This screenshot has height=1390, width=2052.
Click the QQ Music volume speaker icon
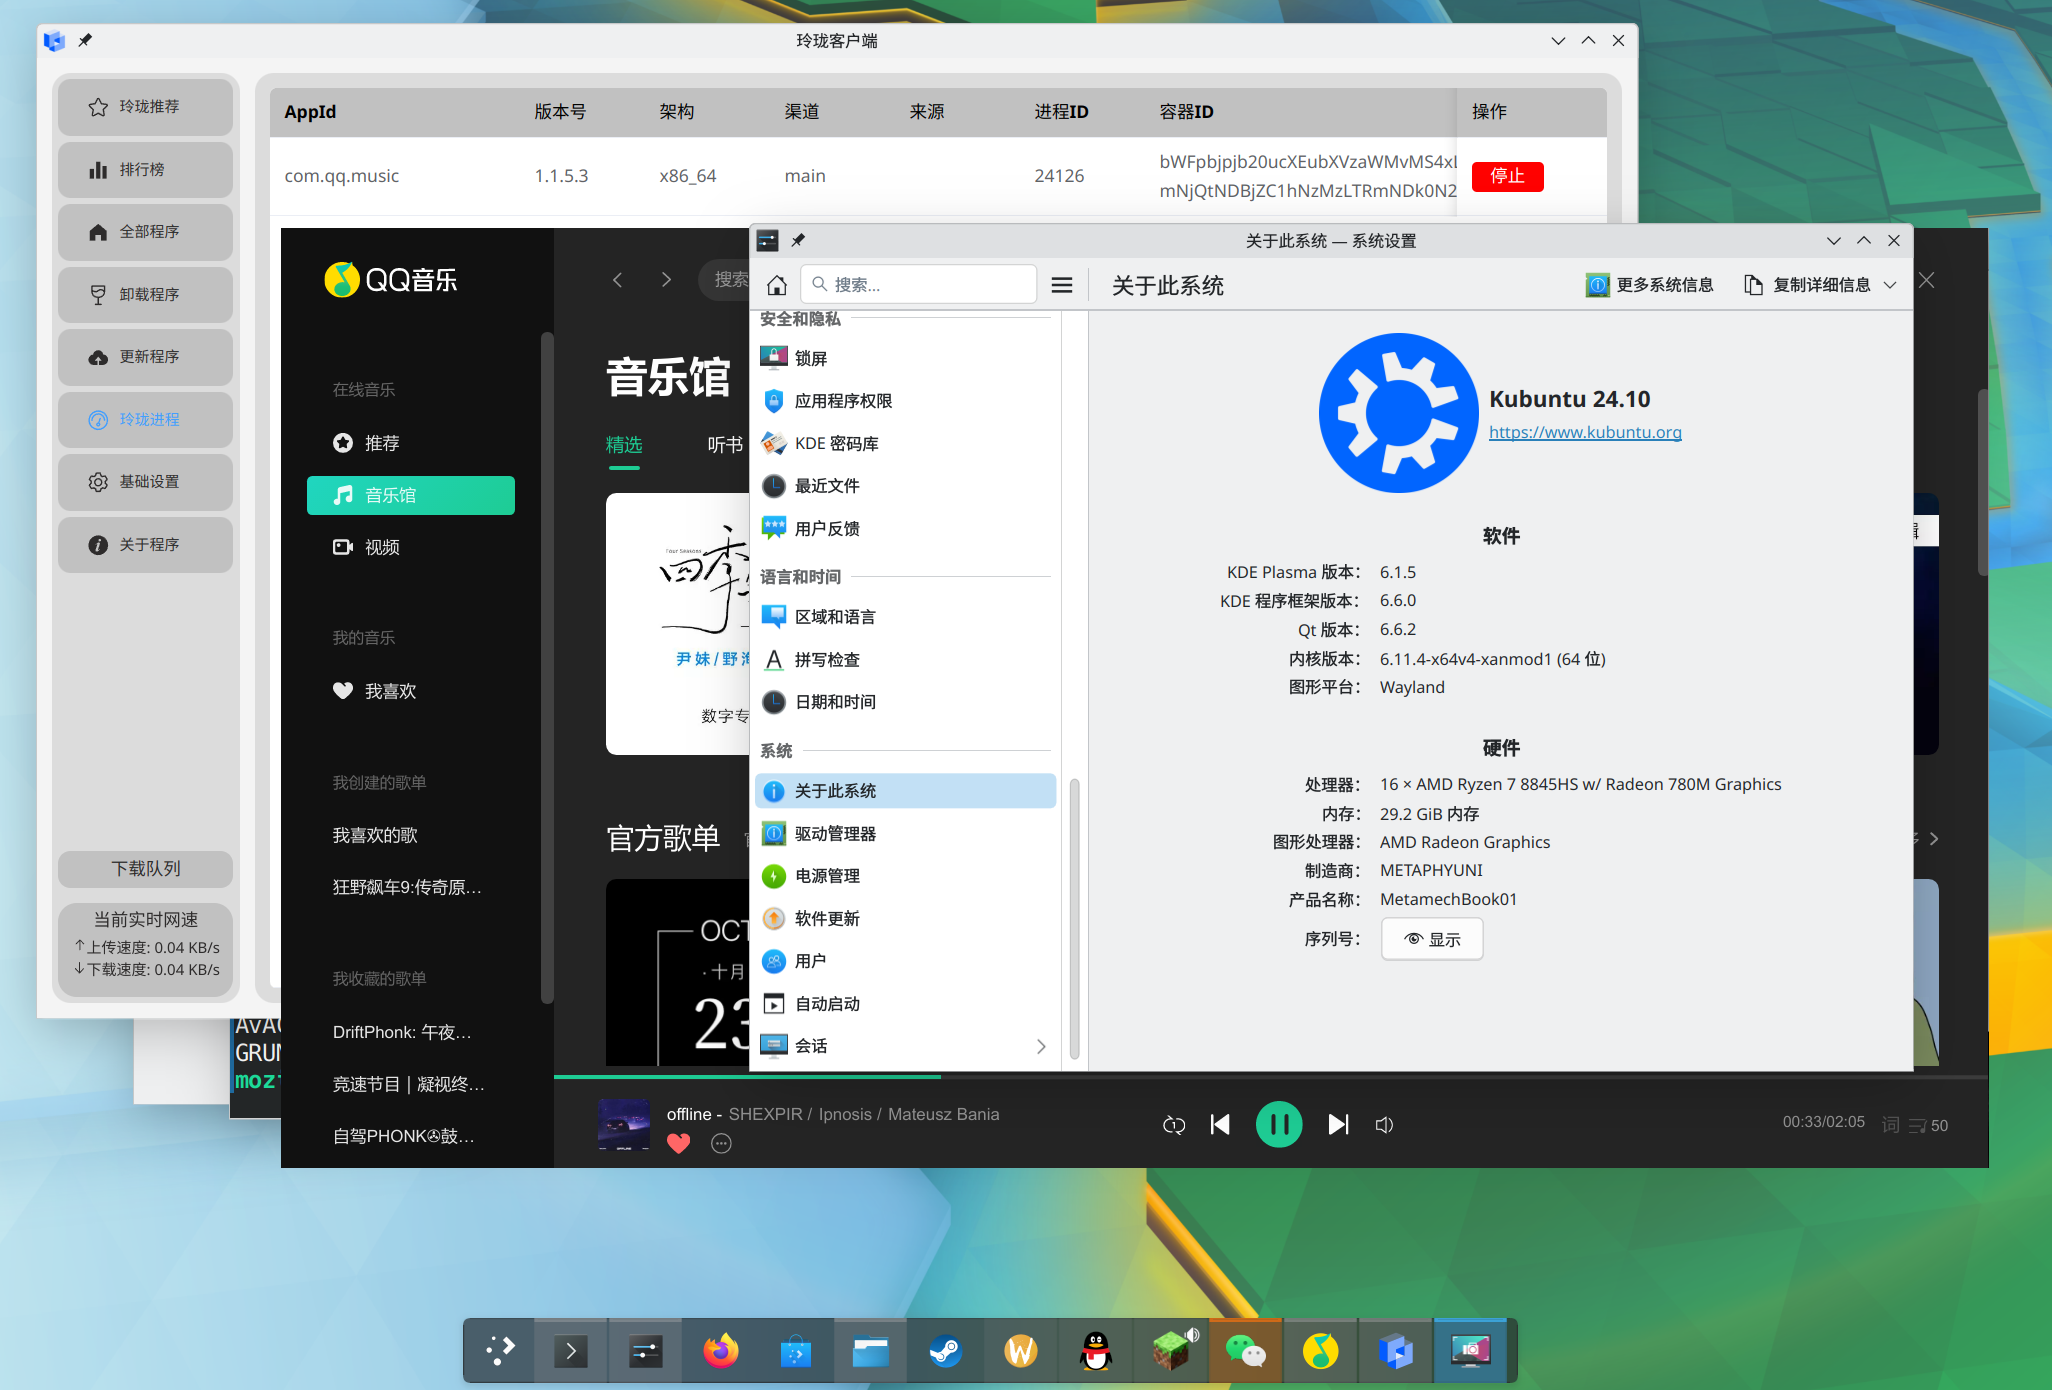point(1384,1125)
